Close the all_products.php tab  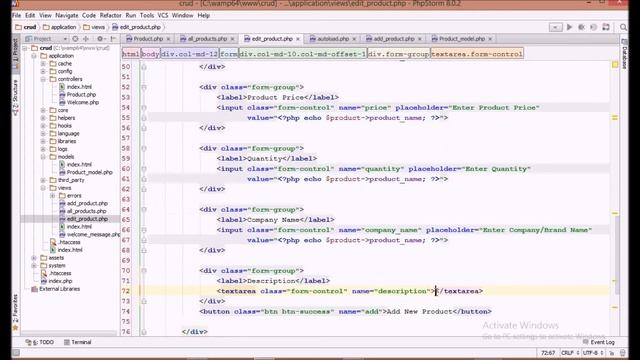232,39
